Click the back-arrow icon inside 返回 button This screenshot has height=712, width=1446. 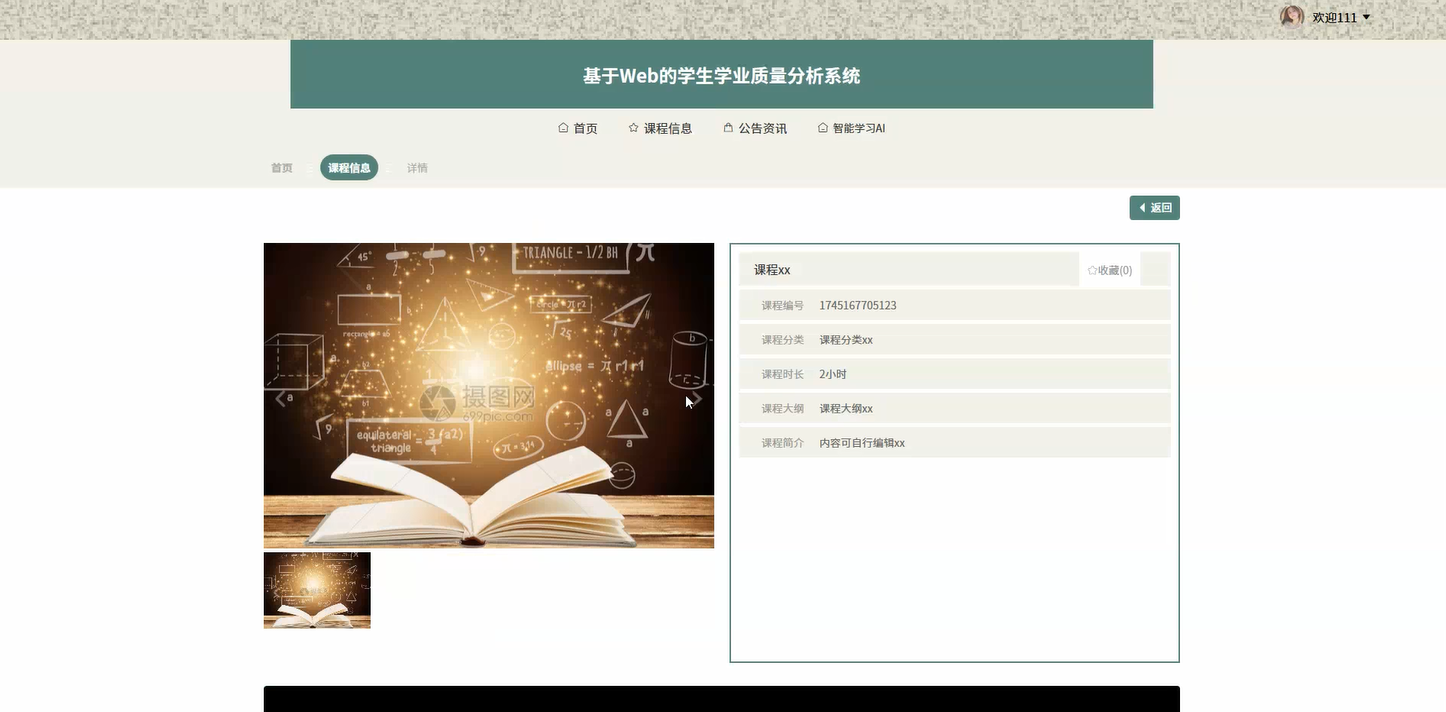1142,207
